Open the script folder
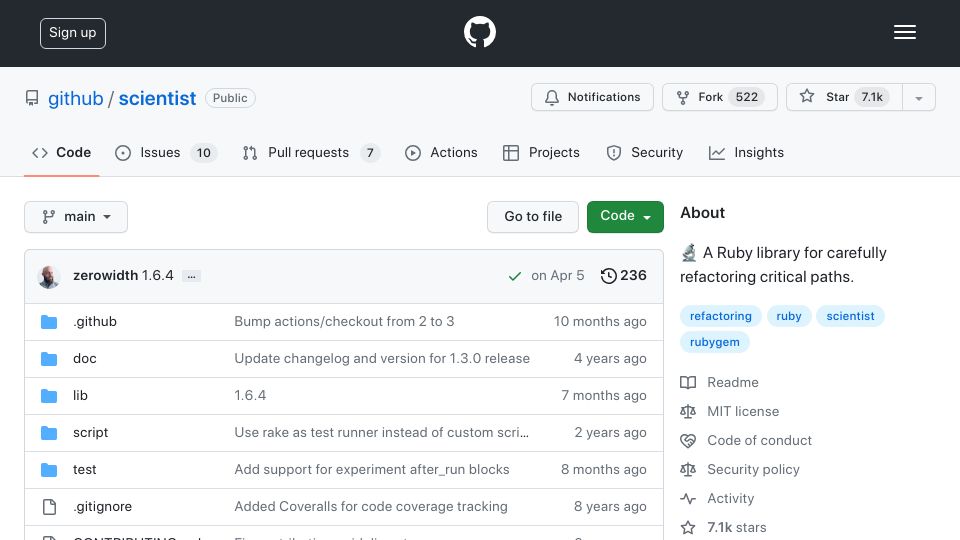The image size is (960, 540). (x=91, y=432)
